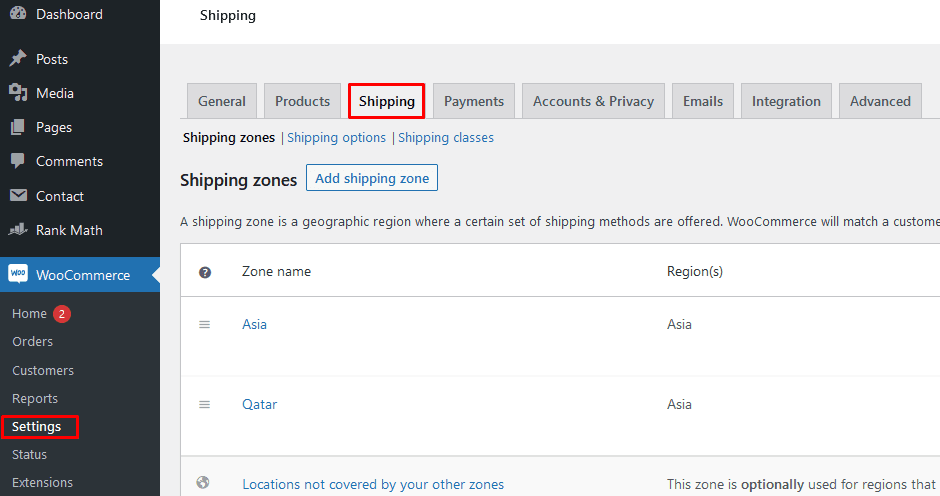Image resolution: width=940 pixels, height=496 pixels.
Task: Click the Shipping page title
Action: coord(228,16)
